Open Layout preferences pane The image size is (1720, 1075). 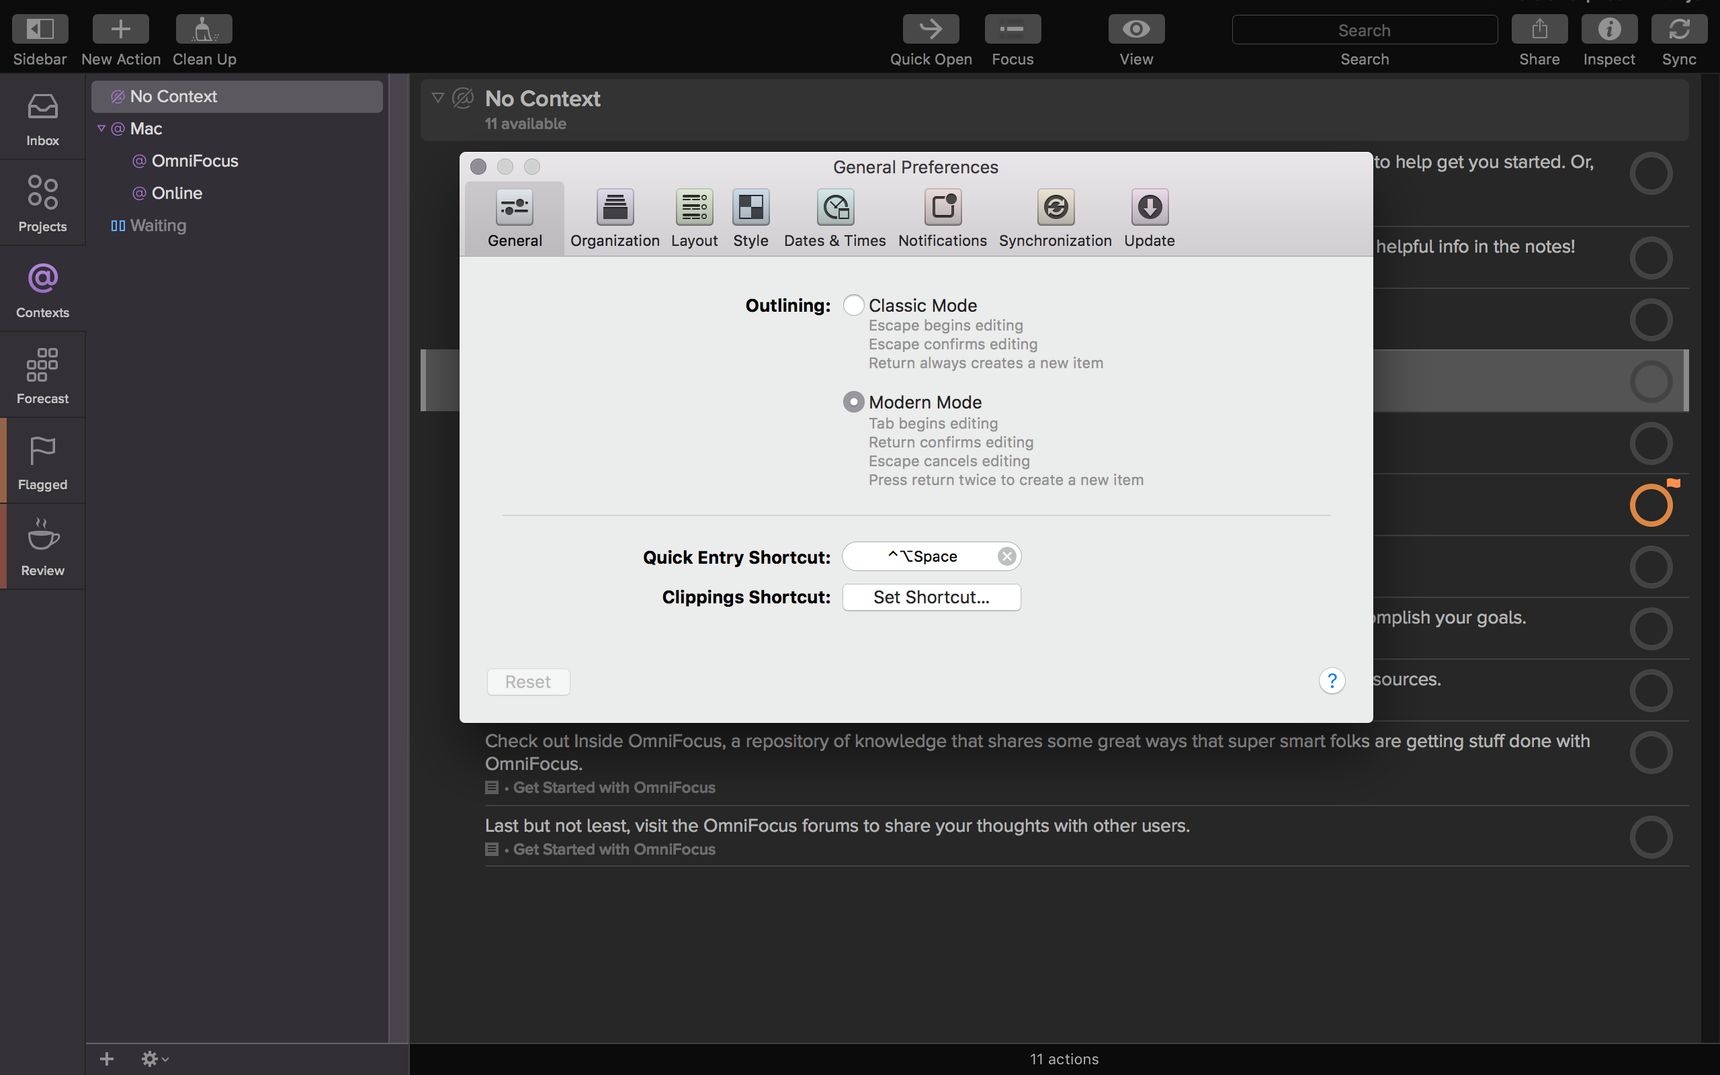pyautogui.click(x=694, y=218)
